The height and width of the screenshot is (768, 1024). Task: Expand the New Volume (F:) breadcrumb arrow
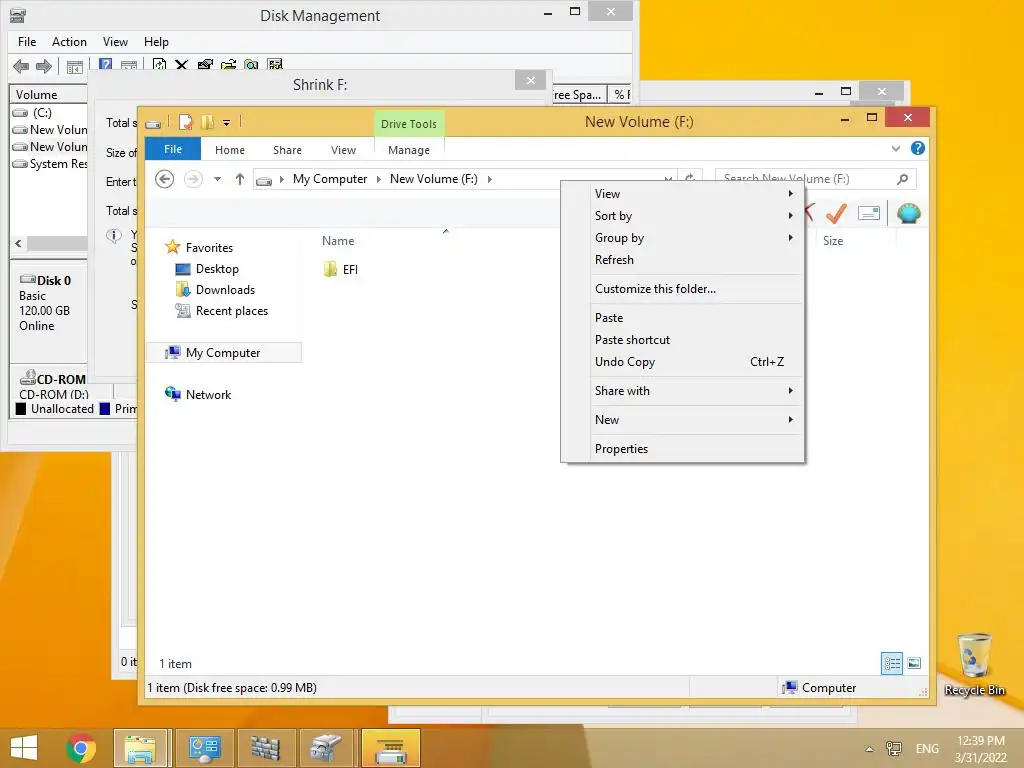[x=489, y=179]
